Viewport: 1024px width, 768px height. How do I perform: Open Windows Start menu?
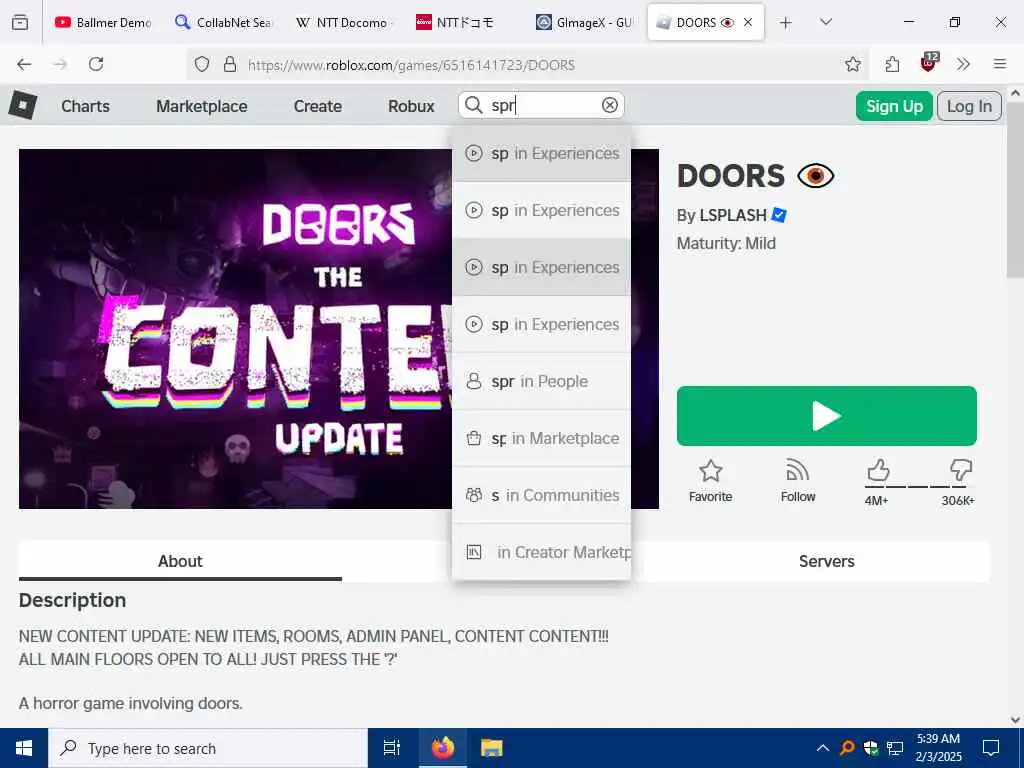pyautogui.click(x=24, y=748)
